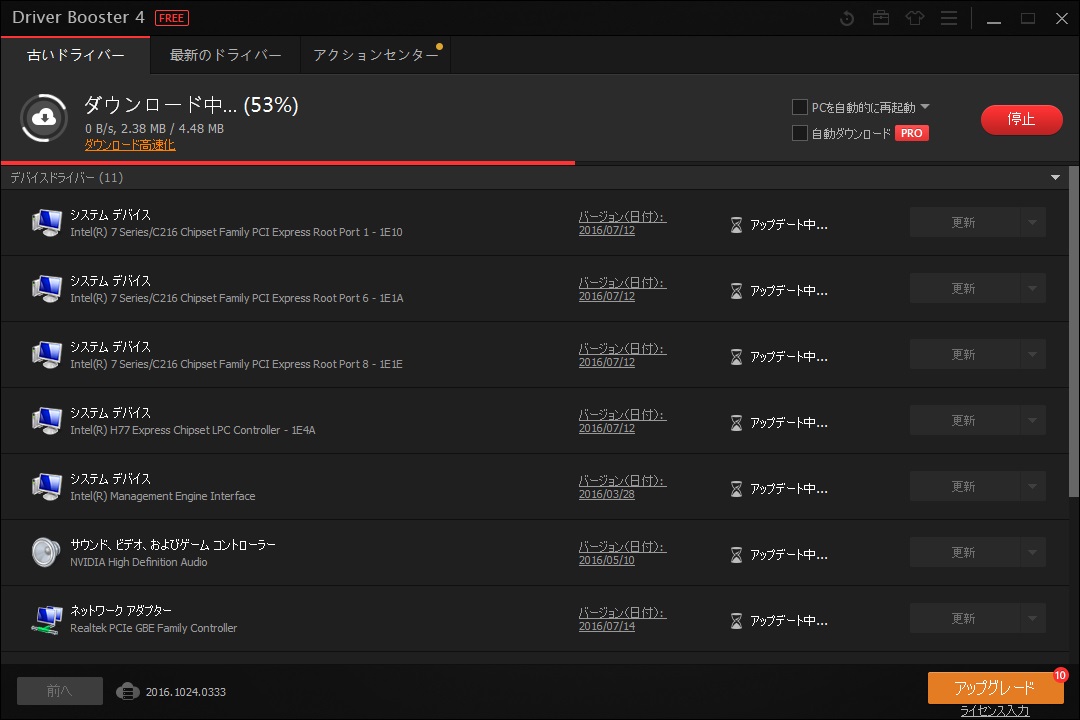Click hourglass icon in Realtek PCIe GBE row
The width and height of the screenshot is (1080, 720).
(736, 621)
